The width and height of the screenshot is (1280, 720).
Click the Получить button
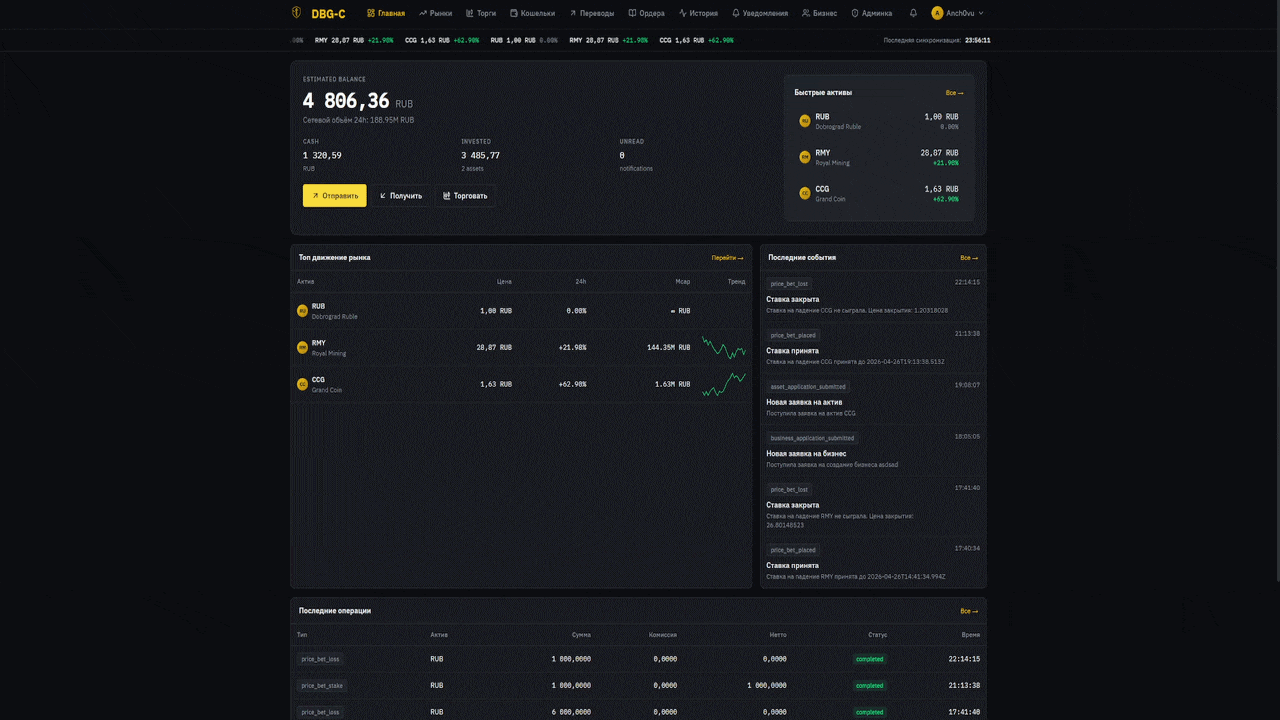point(400,196)
